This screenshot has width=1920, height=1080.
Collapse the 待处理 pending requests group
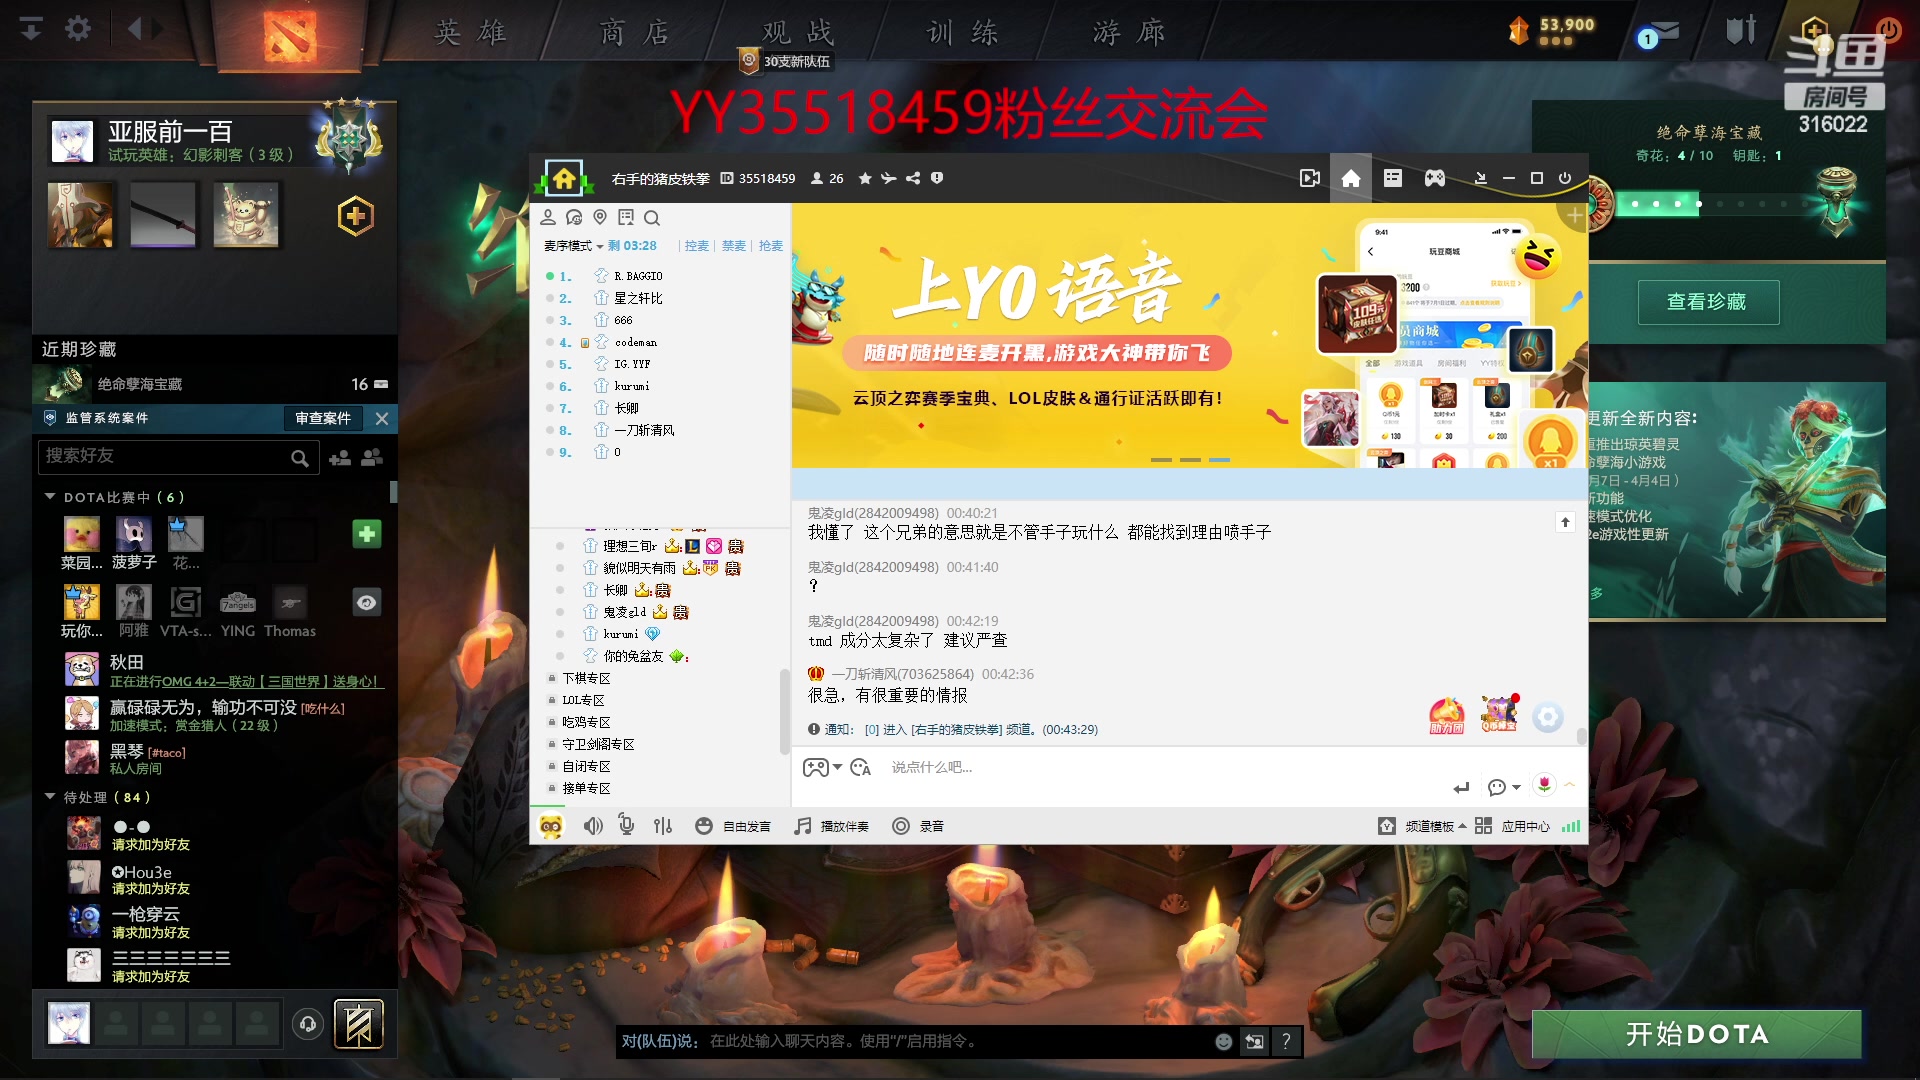50,797
